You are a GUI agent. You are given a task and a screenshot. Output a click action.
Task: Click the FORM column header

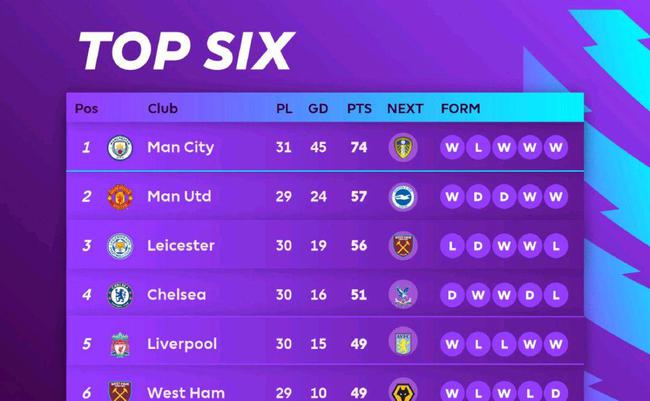(461, 108)
